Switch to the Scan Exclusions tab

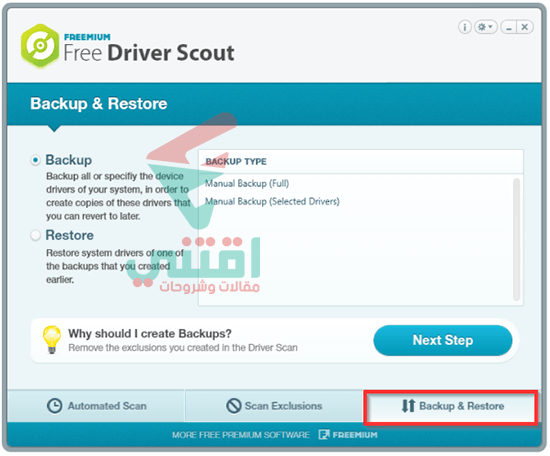(274, 406)
